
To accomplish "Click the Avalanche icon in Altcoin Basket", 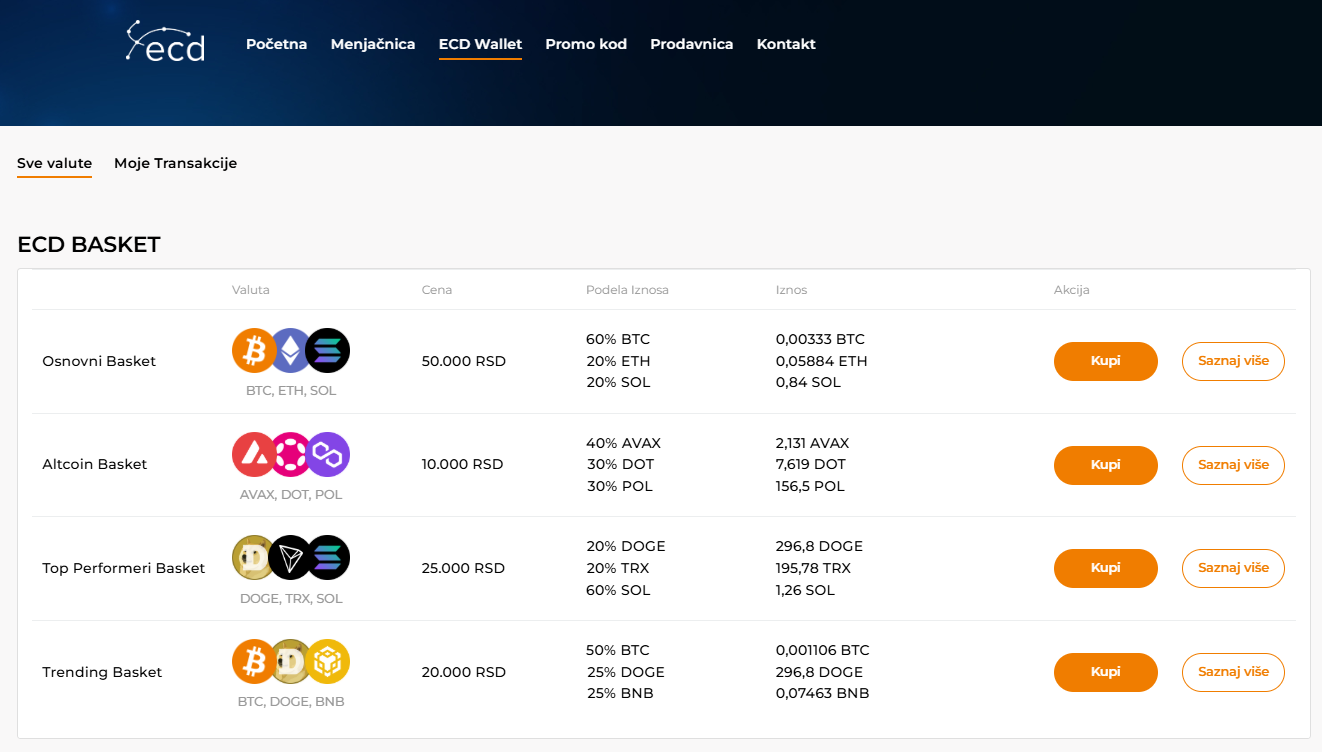I will point(254,454).
